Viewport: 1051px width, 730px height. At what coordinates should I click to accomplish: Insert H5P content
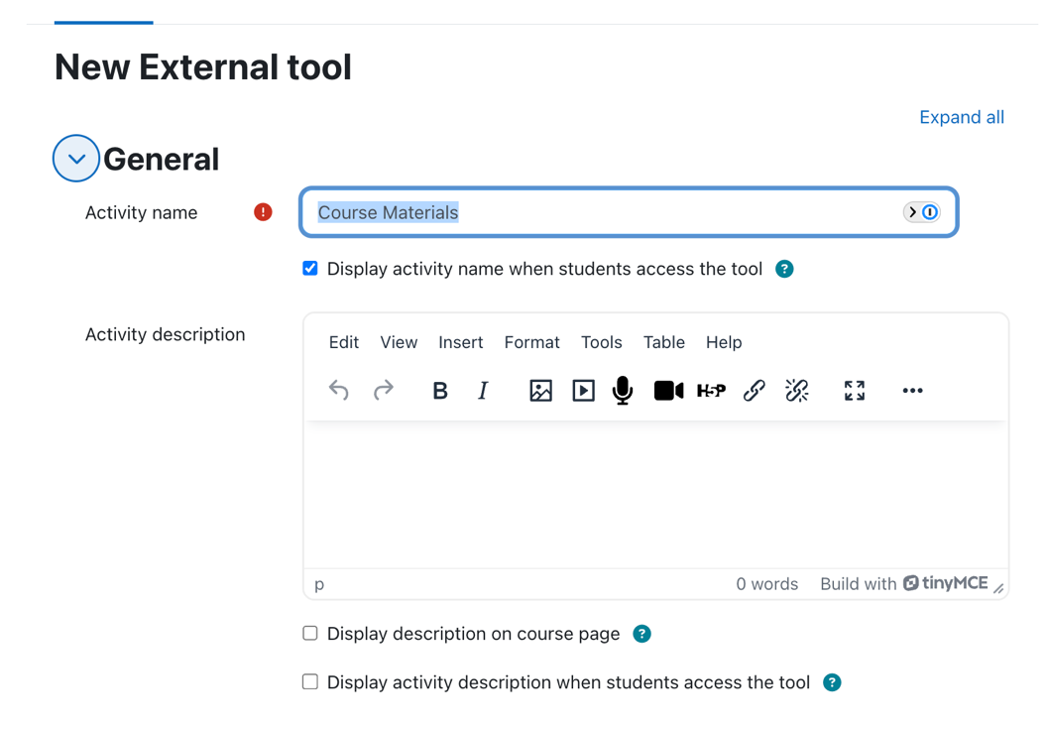tap(711, 391)
